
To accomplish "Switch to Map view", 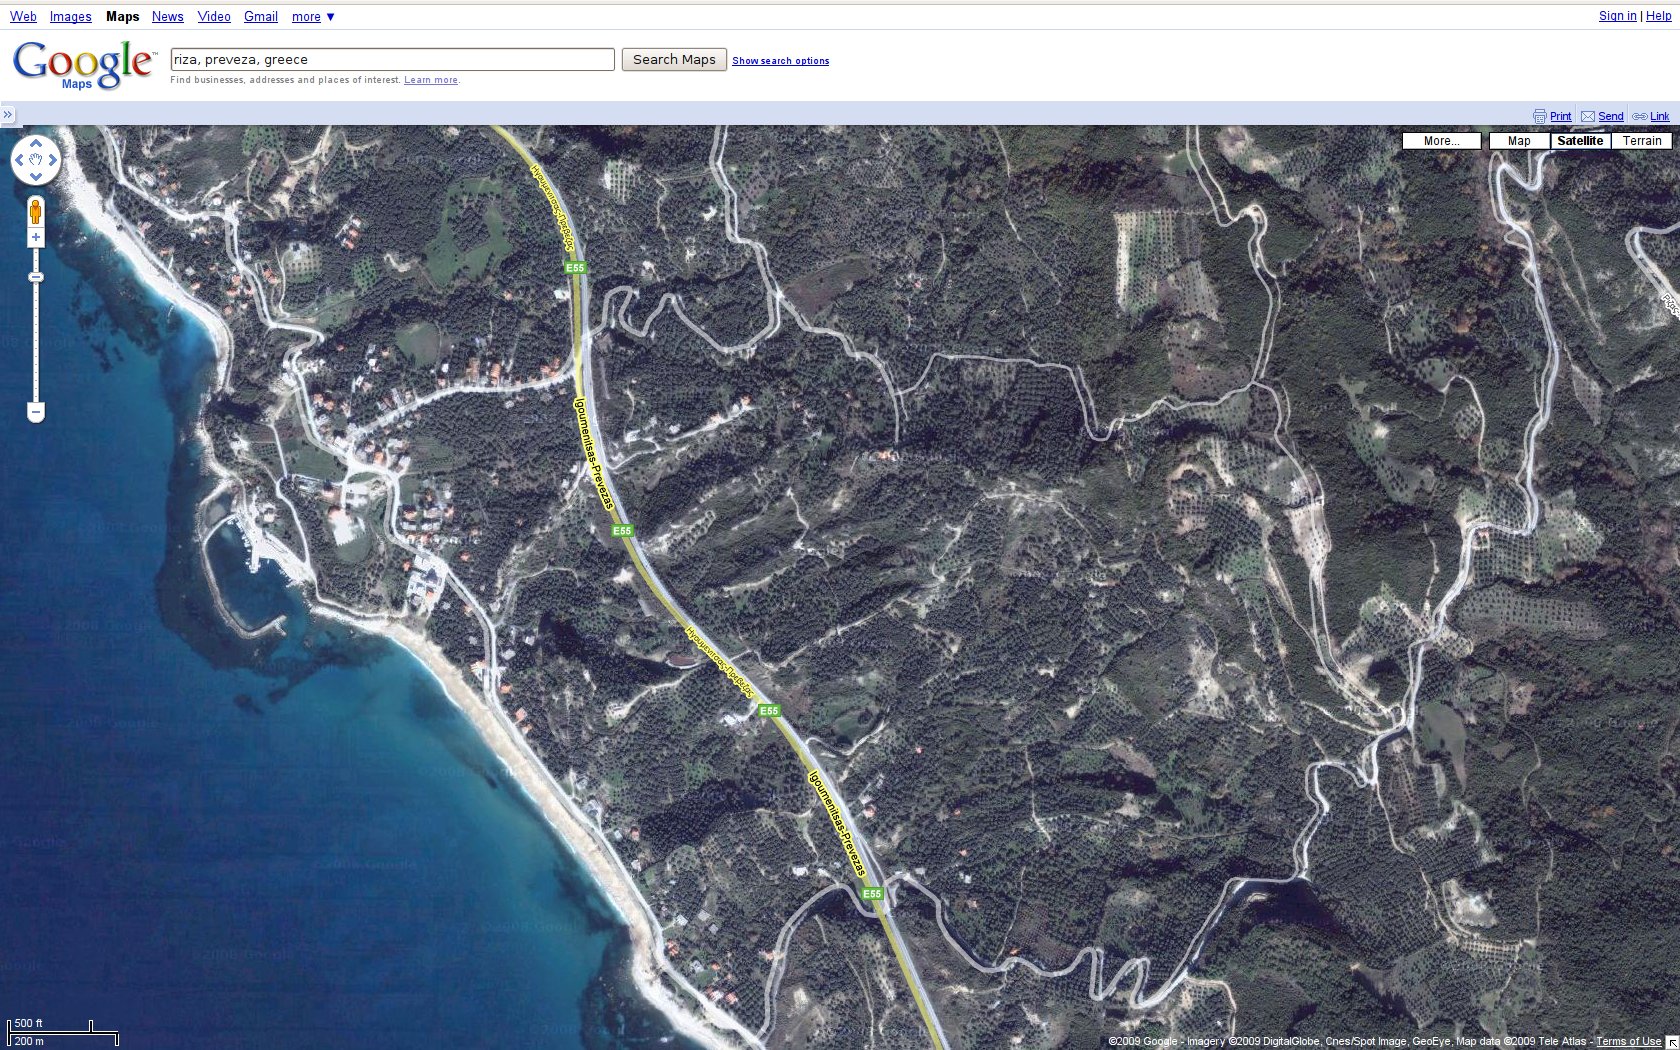I will point(1518,141).
